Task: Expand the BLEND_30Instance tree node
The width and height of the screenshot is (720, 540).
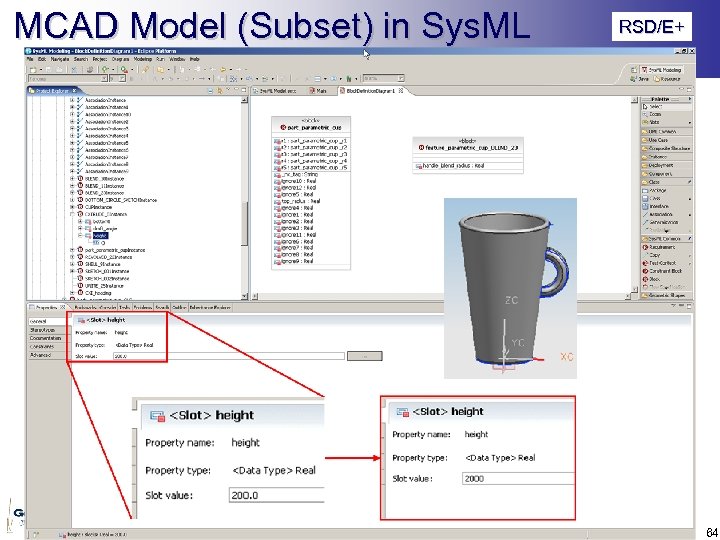Action: [x=72, y=179]
